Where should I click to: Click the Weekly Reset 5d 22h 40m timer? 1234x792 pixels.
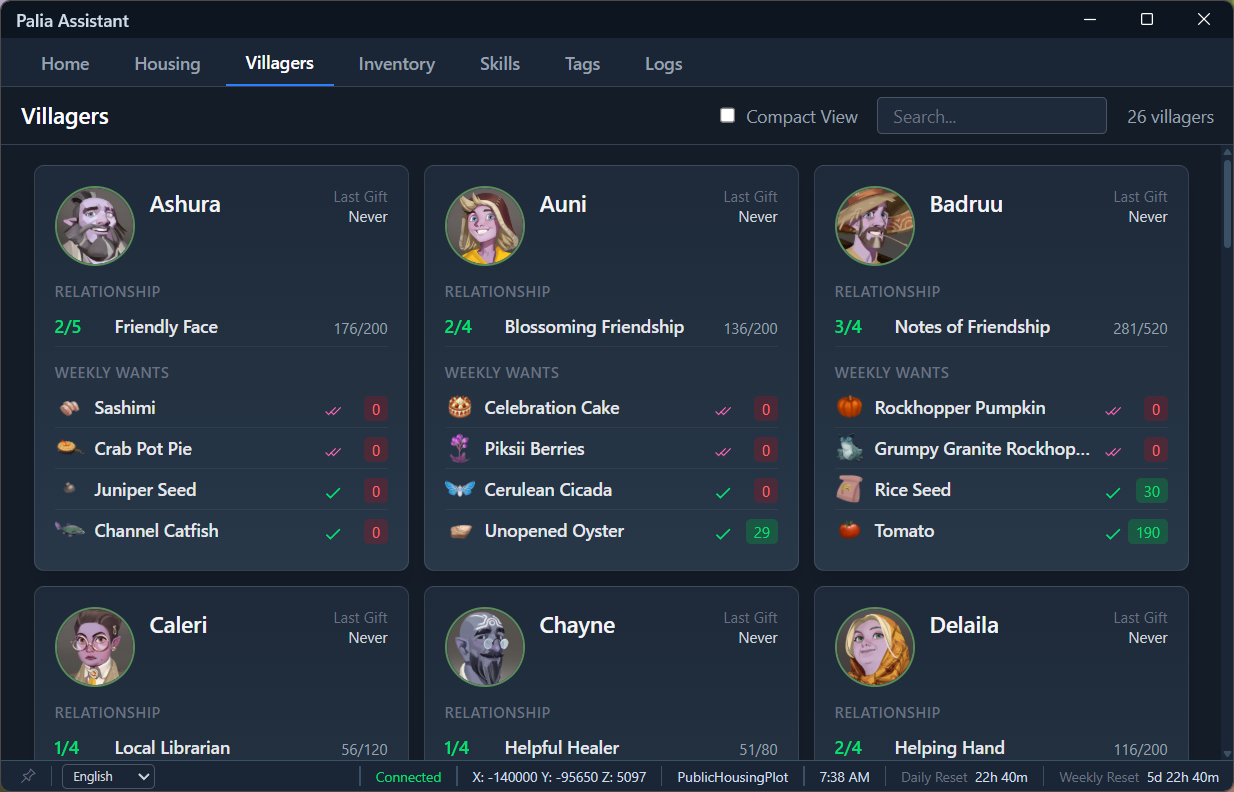(1139, 777)
